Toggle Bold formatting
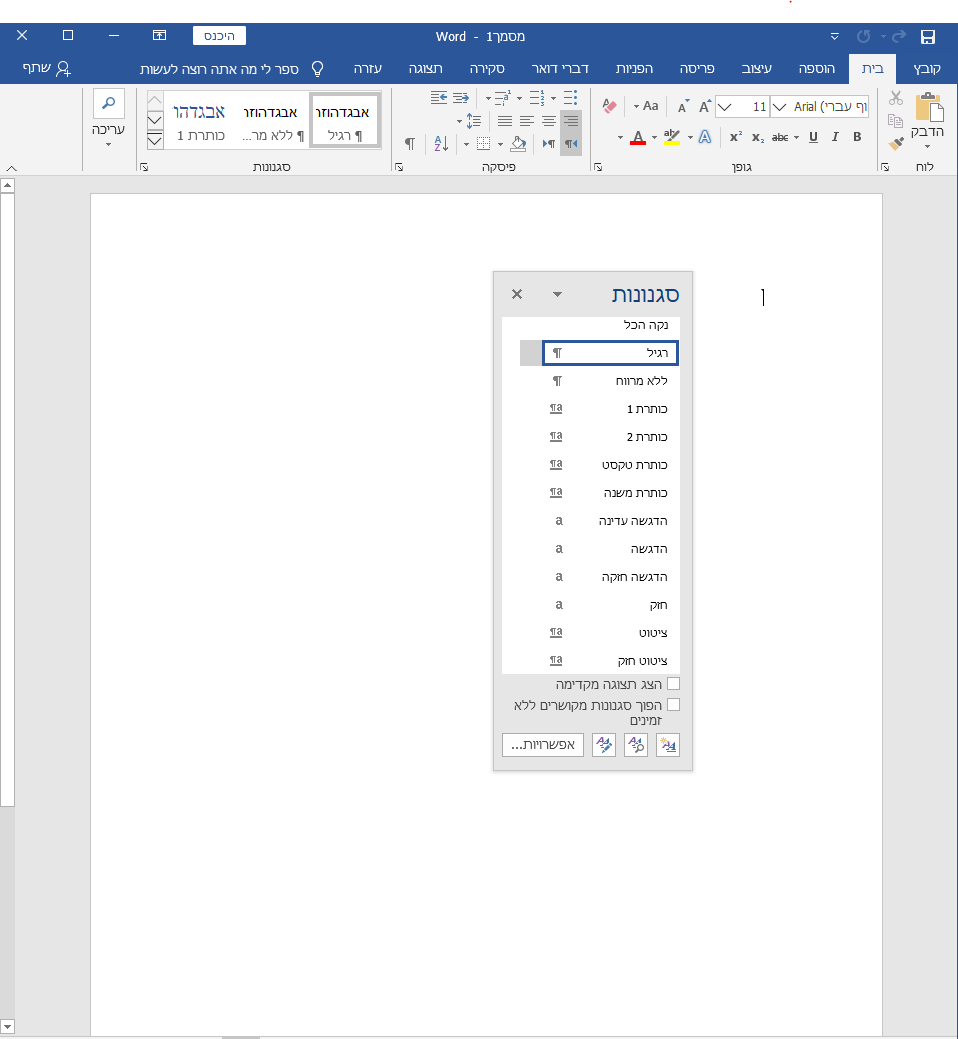The height and width of the screenshot is (1039, 958). pos(857,137)
